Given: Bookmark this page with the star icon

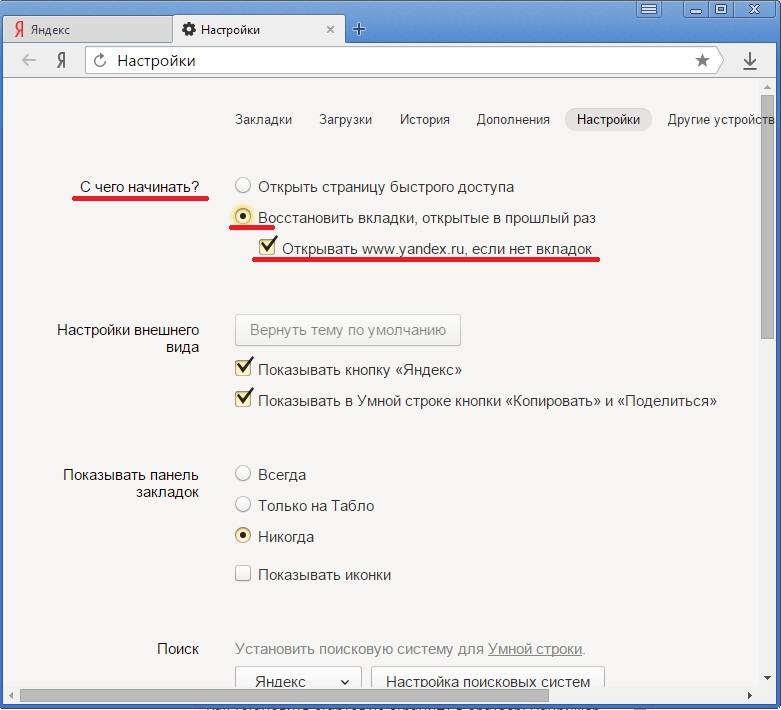Looking at the screenshot, I should [702, 60].
